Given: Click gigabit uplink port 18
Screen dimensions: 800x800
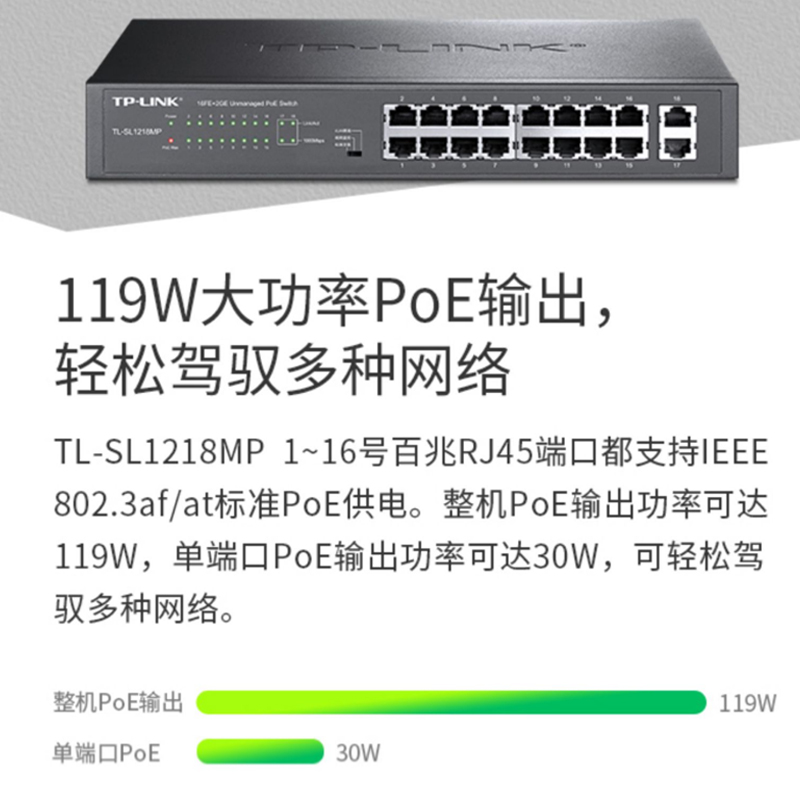Looking at the screenshot, I should [677, 117].
